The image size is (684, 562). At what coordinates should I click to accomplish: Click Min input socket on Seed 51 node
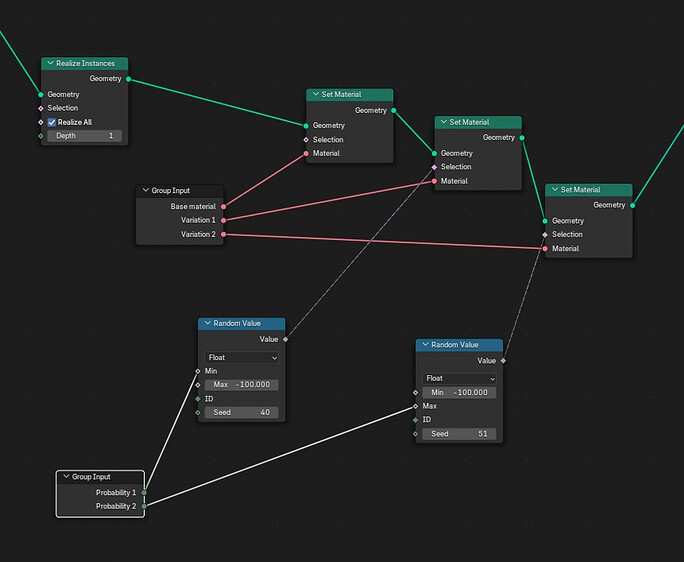[415, 392]
